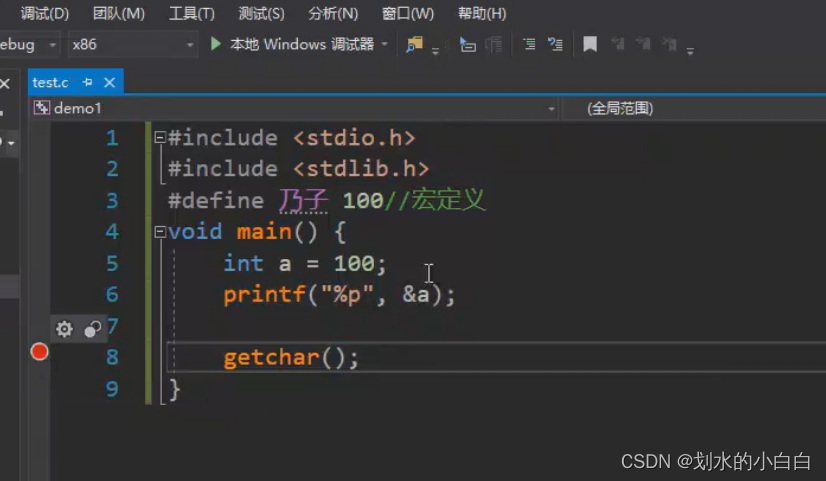Pin the test.c tab
This screenshot has width=826, height=481.
[87, 82]
